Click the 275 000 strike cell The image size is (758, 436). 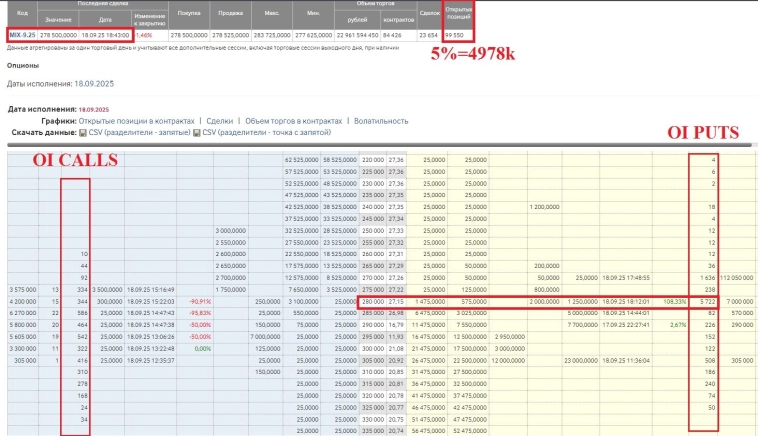coord(373,290)
